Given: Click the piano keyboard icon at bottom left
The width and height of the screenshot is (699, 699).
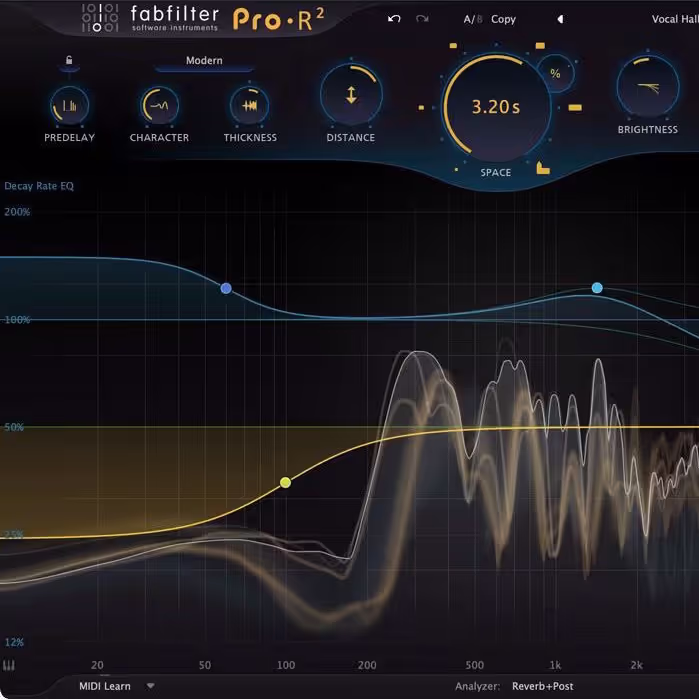Looking at the screenshot, I should pos(11,665).
